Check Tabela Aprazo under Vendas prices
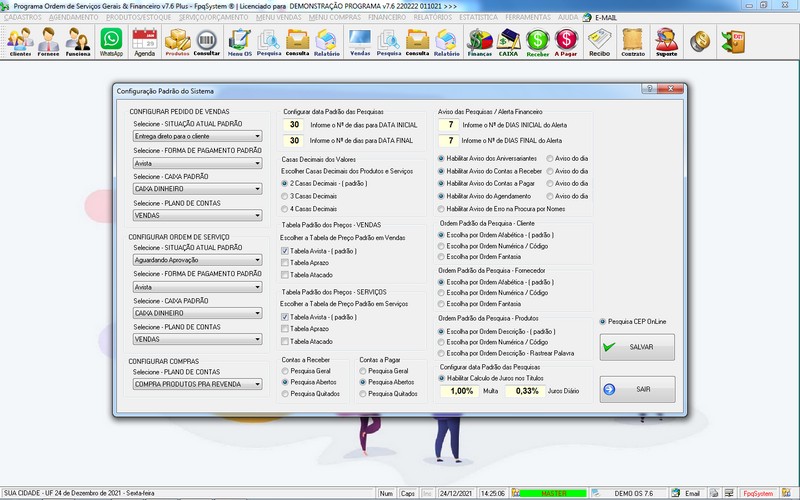Screen dimensions: 800x500 [285, 263]
